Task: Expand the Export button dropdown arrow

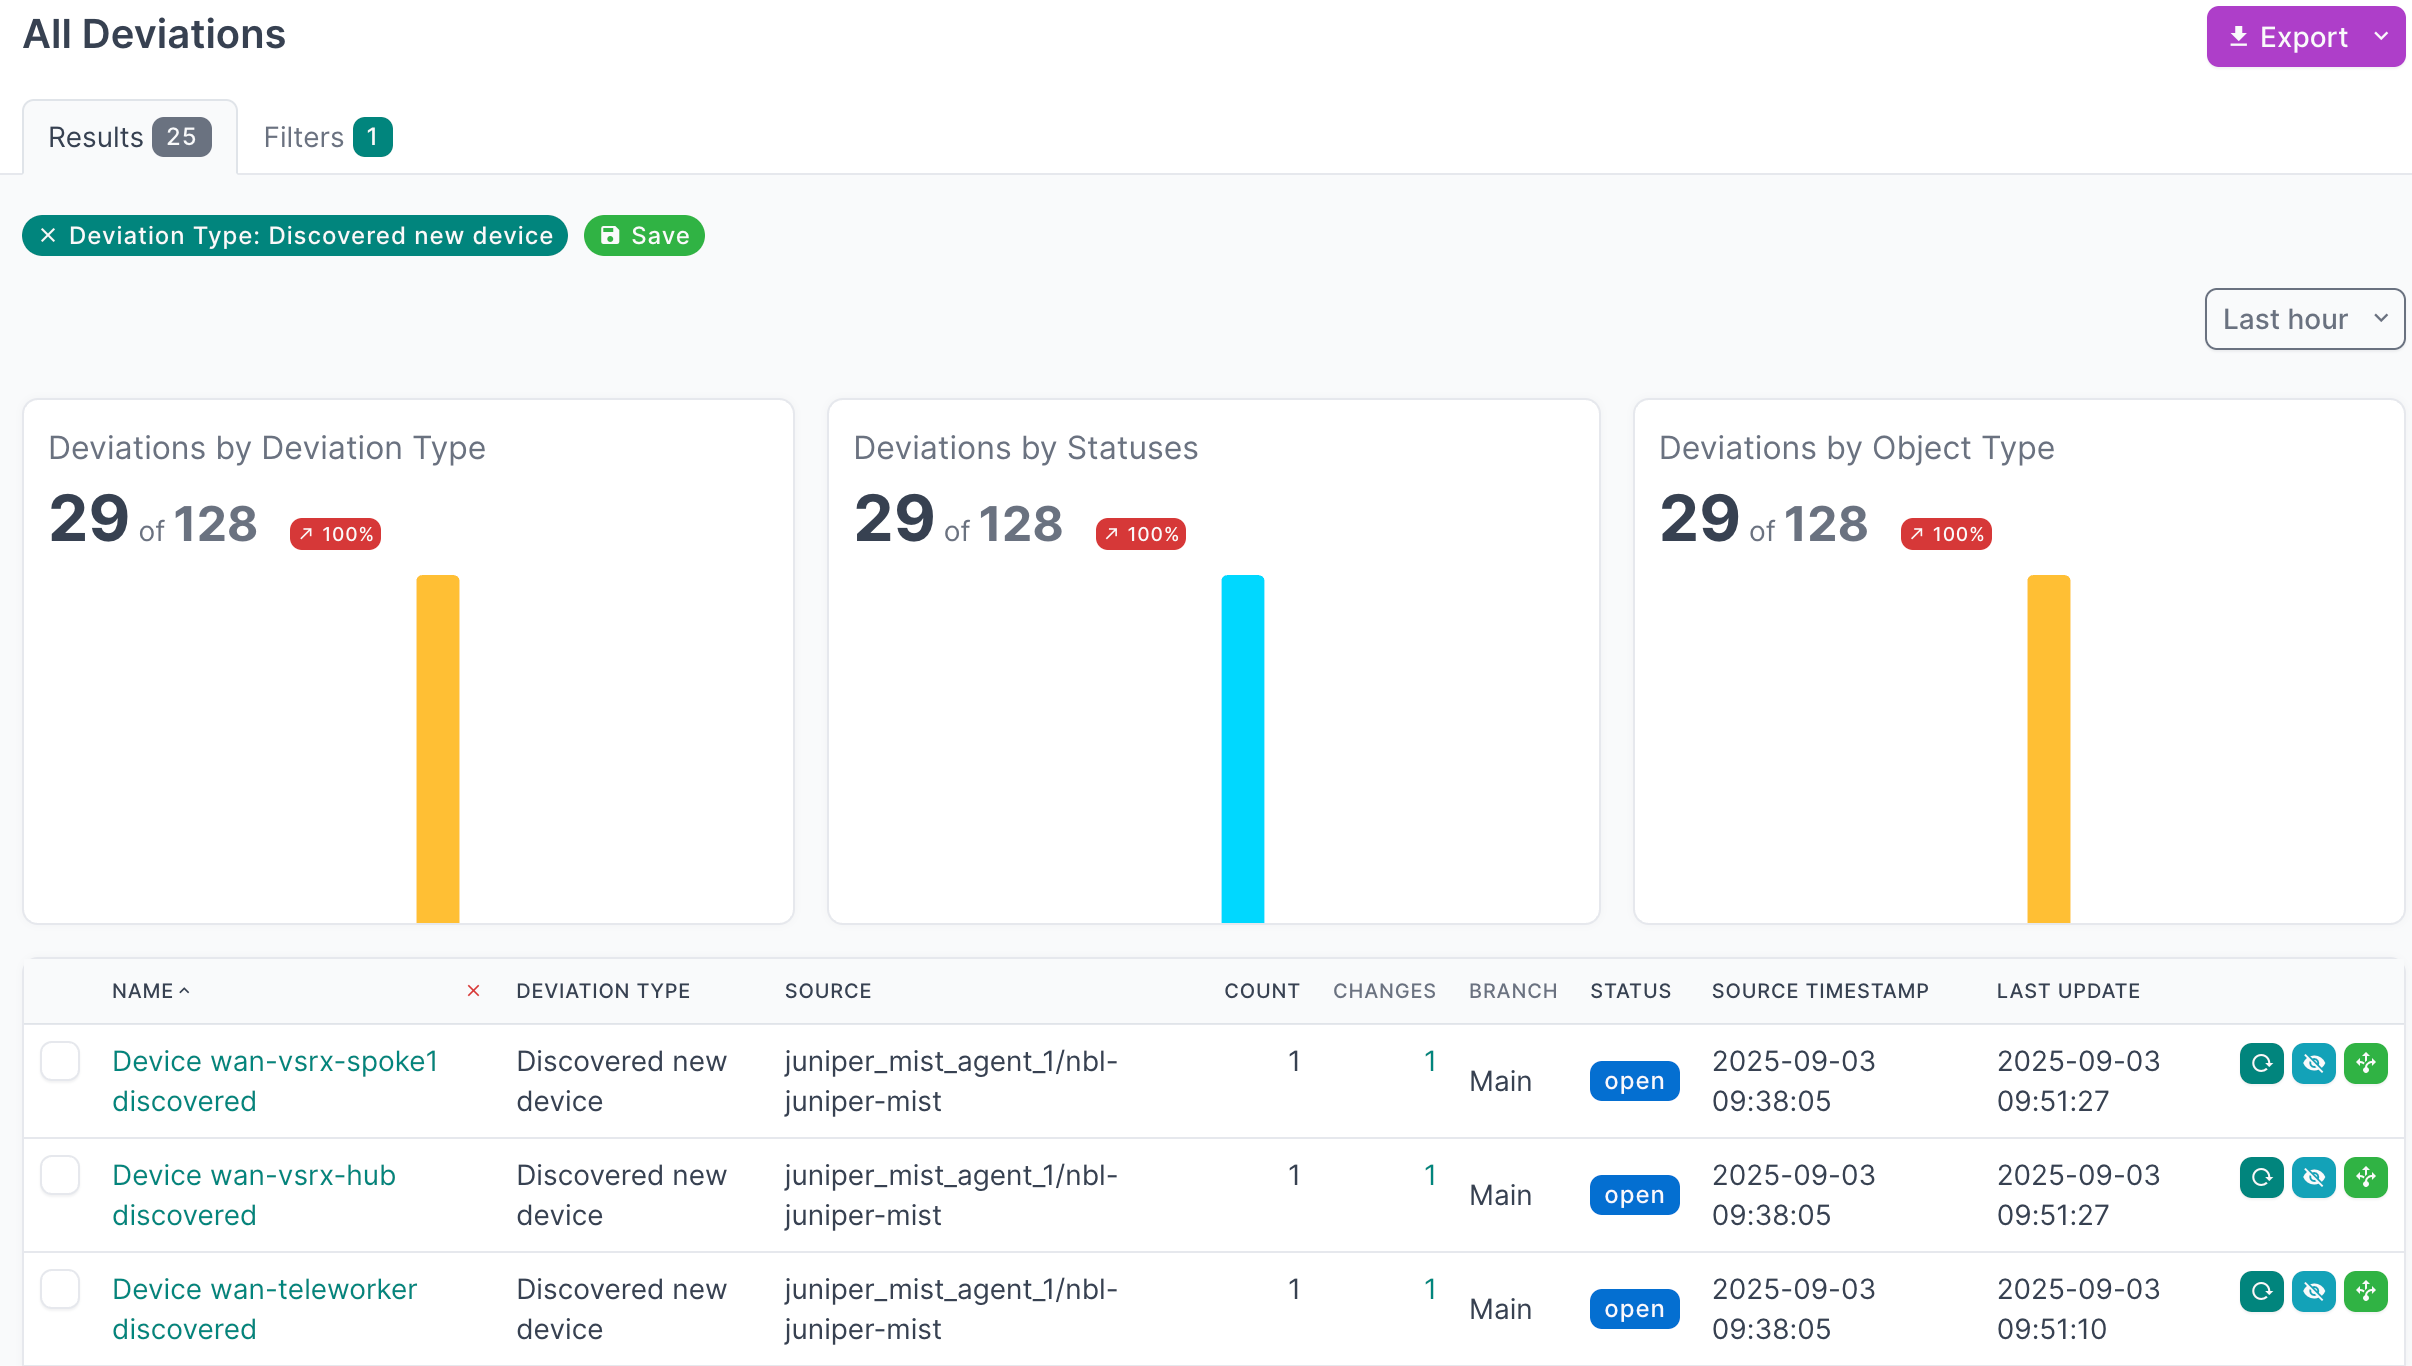Action: click(2382, 37)
